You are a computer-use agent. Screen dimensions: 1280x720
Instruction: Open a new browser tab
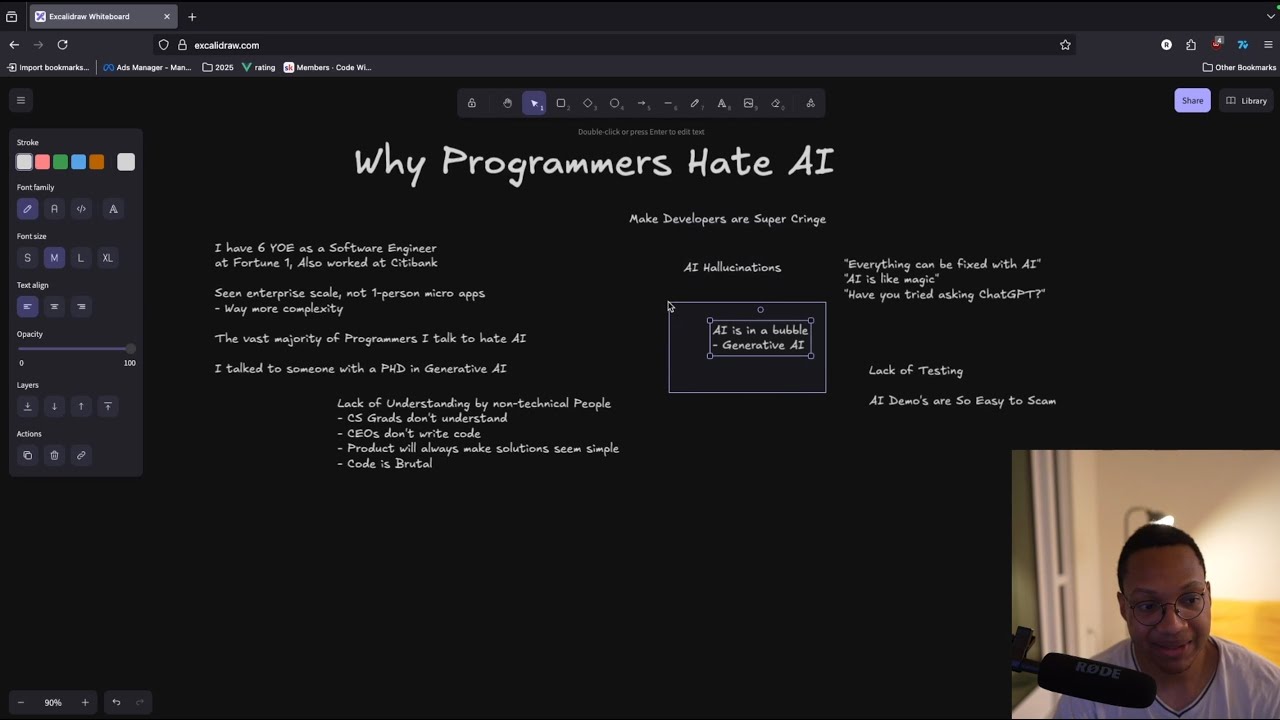tap(192, 16)
